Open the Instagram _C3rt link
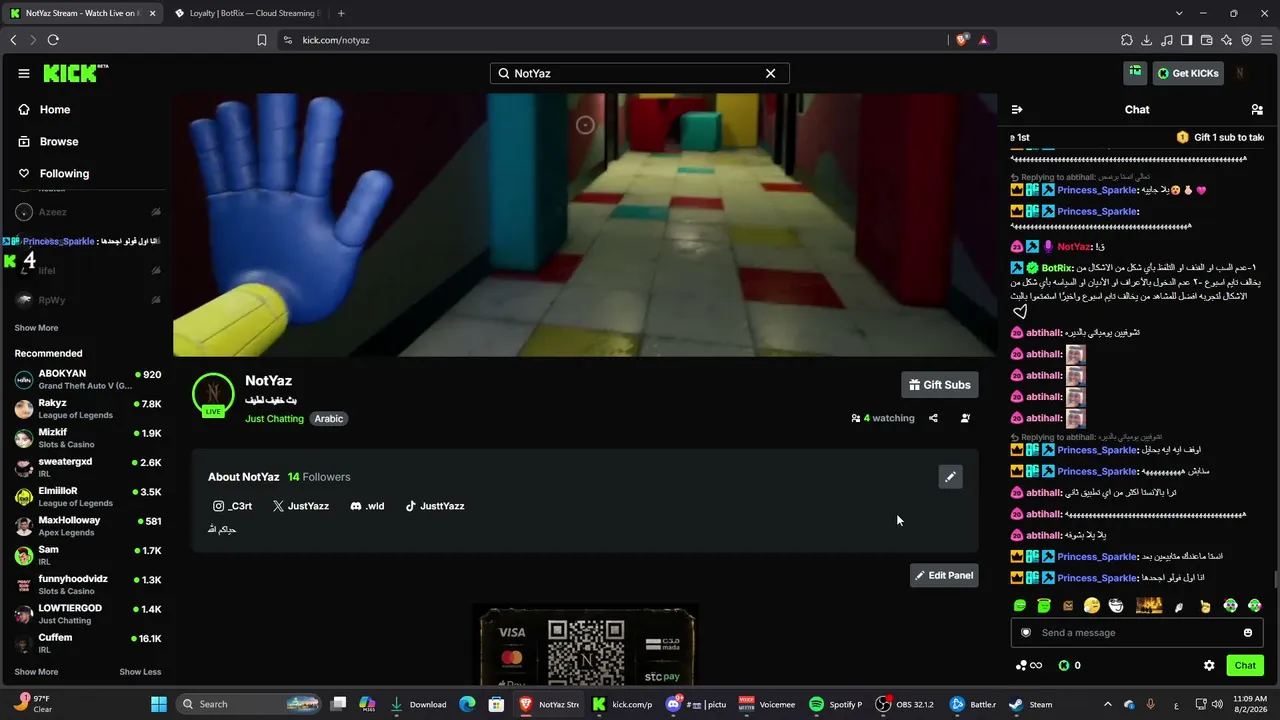The height and width of the screenshot is (720, 1280). [x=232, y=506]
